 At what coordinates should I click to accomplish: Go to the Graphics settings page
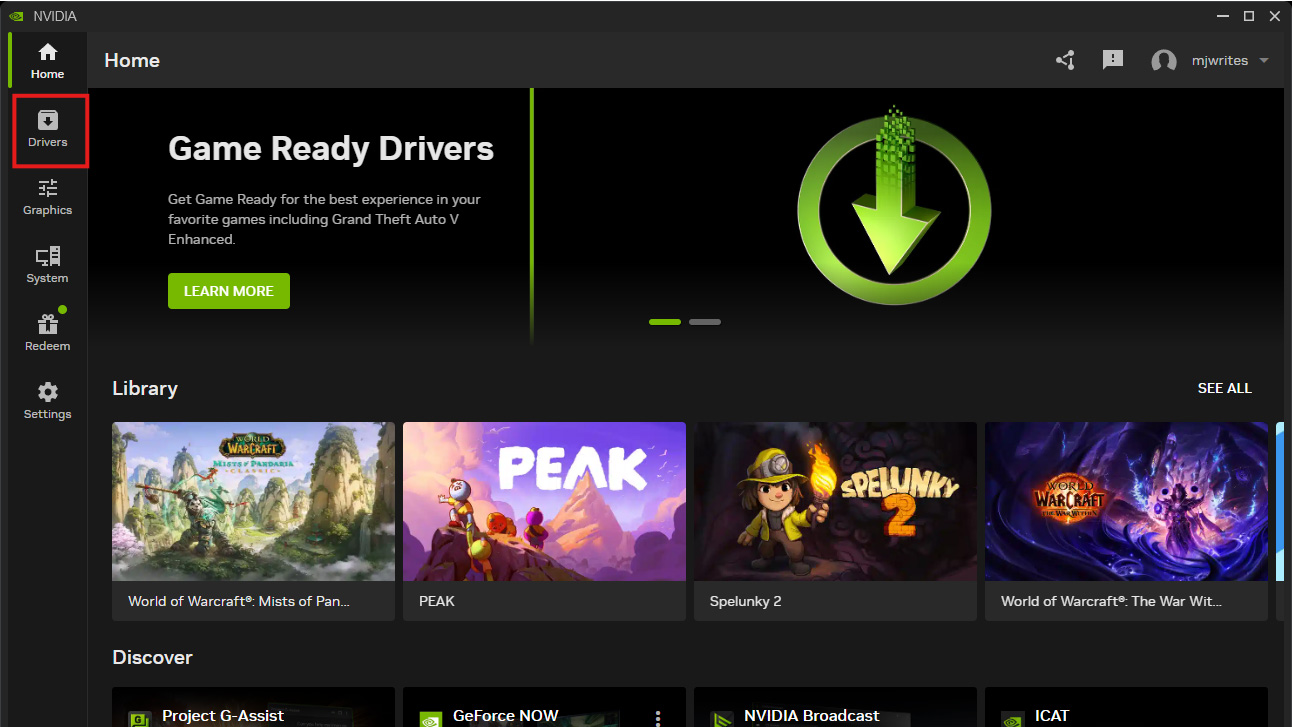click(48, 197)
